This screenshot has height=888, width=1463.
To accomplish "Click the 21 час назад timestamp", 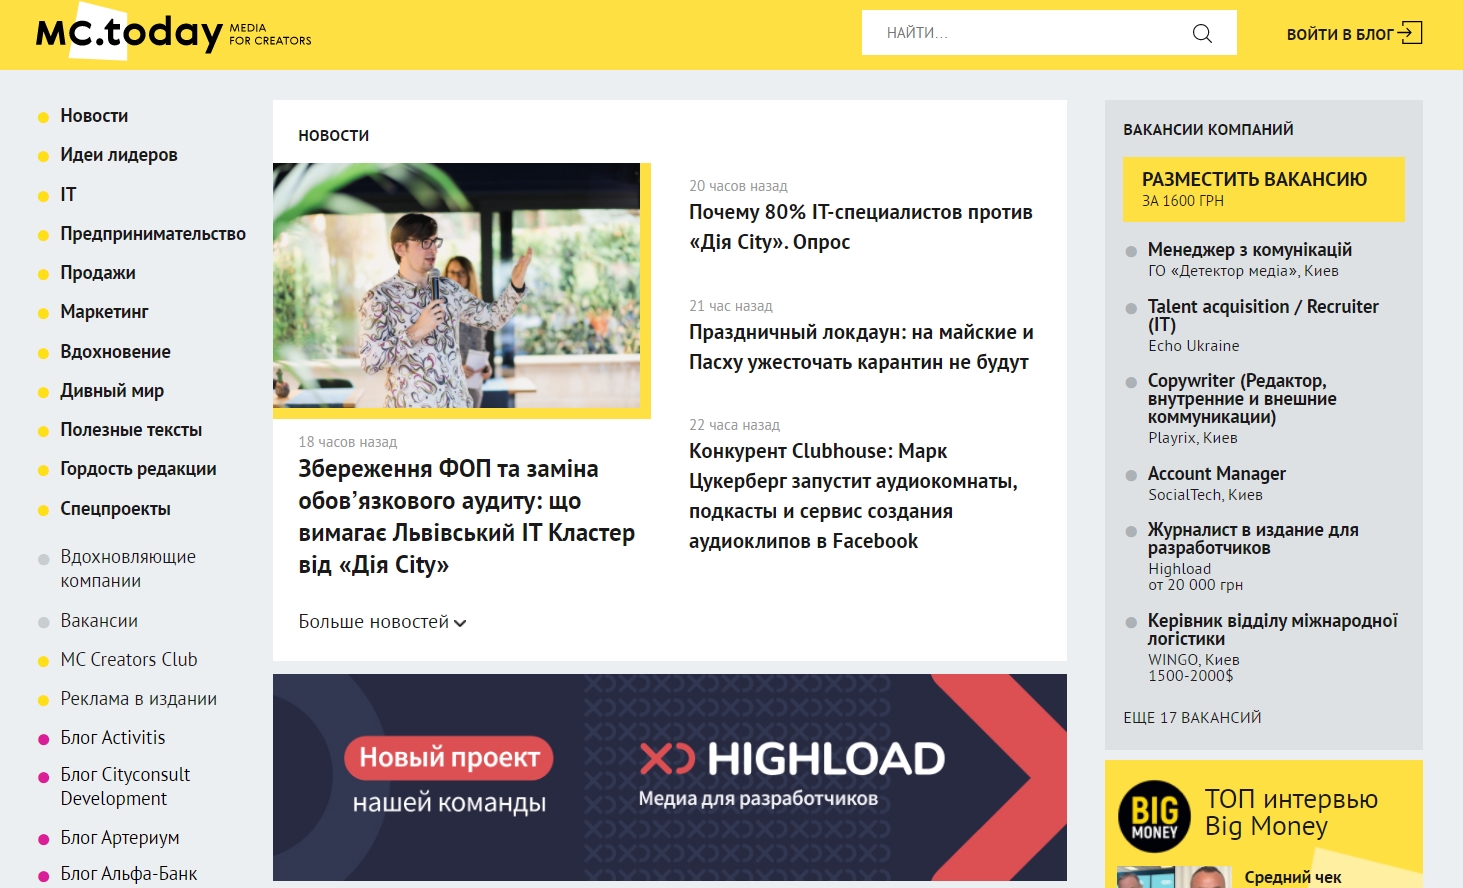I will [x=731, y=306].
